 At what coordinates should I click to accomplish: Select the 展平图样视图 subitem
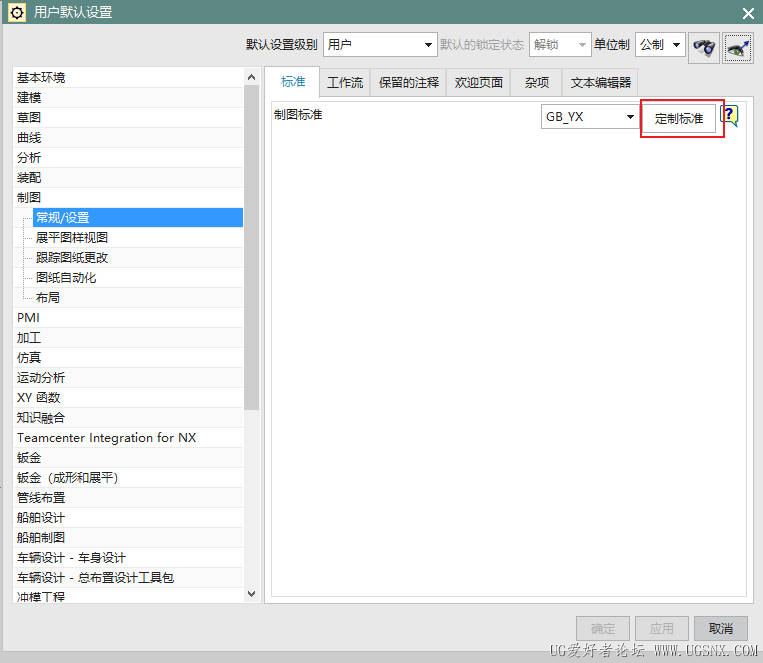(x=138, y=238)
